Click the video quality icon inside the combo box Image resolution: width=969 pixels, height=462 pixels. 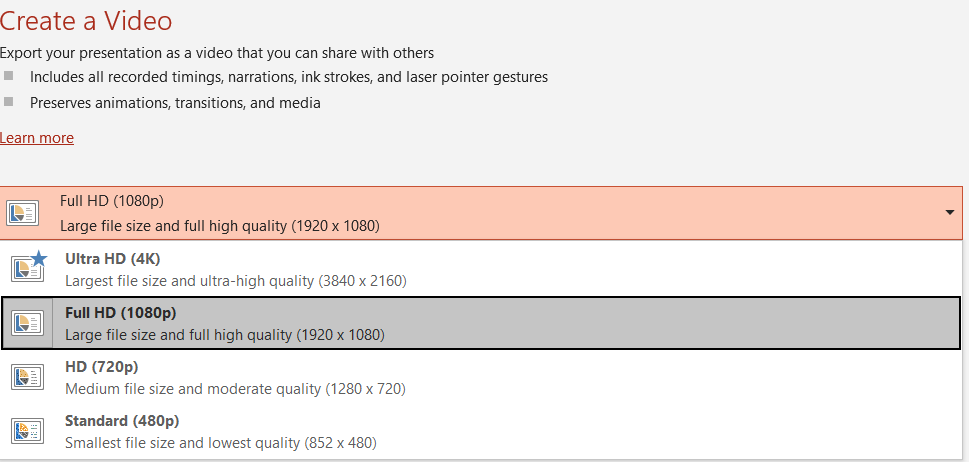(x=22, y=212)
